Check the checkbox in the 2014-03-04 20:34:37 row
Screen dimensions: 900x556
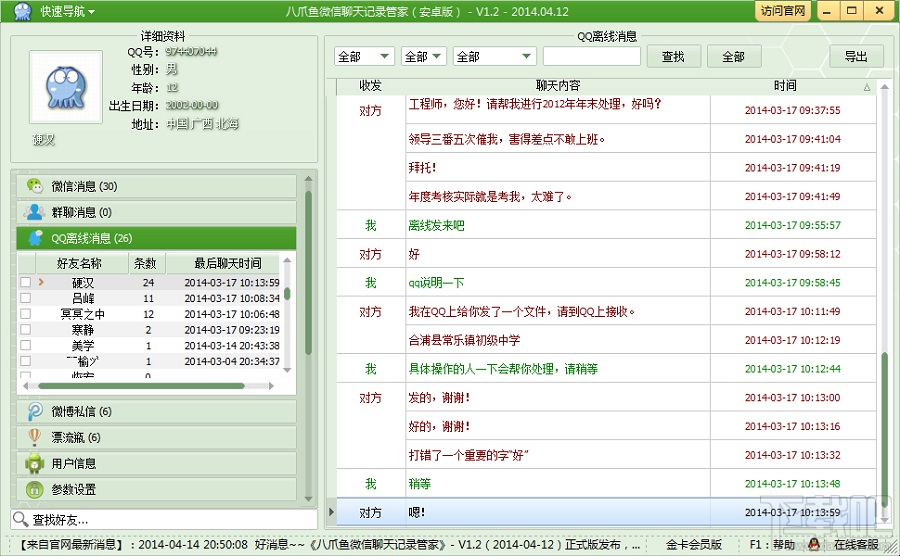(25, 361)
